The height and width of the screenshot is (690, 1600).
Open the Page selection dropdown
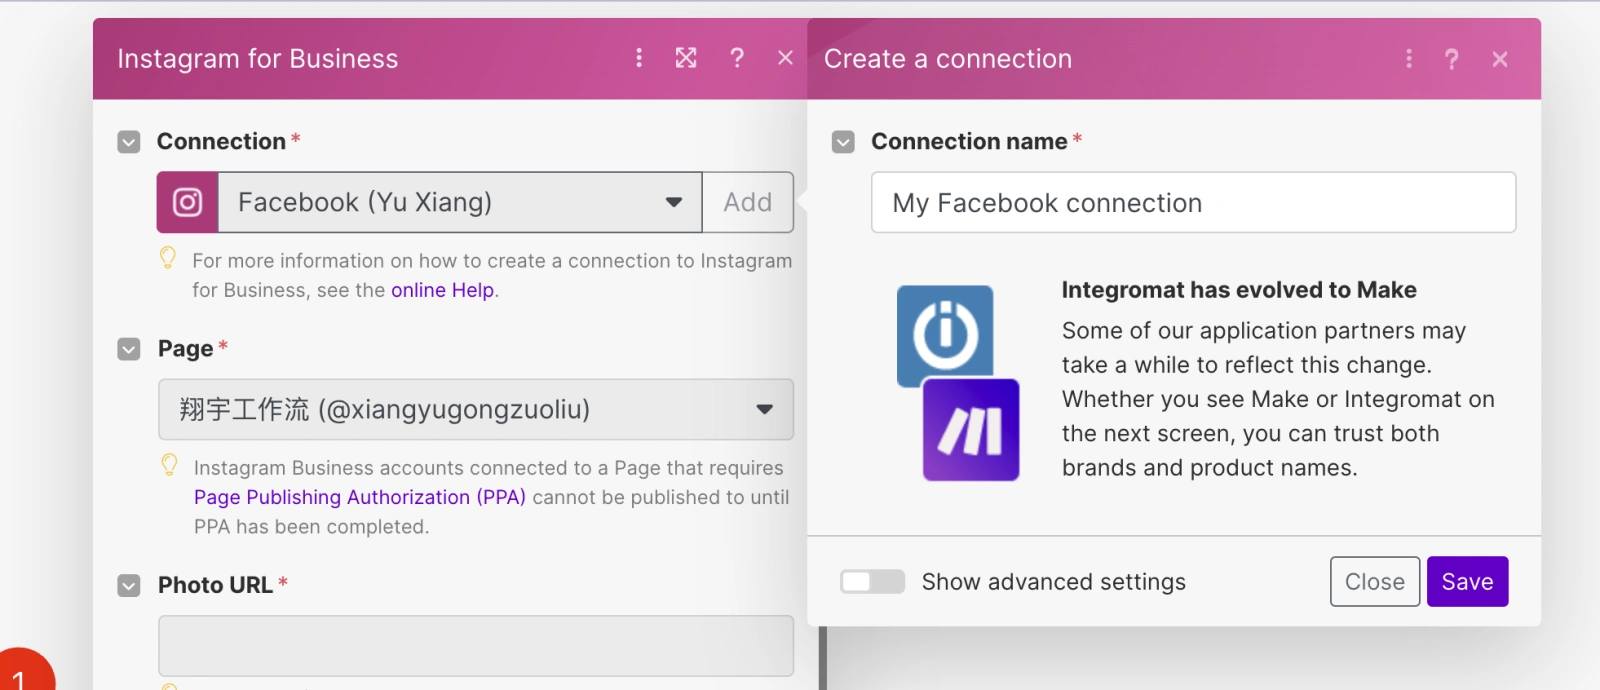475,409
